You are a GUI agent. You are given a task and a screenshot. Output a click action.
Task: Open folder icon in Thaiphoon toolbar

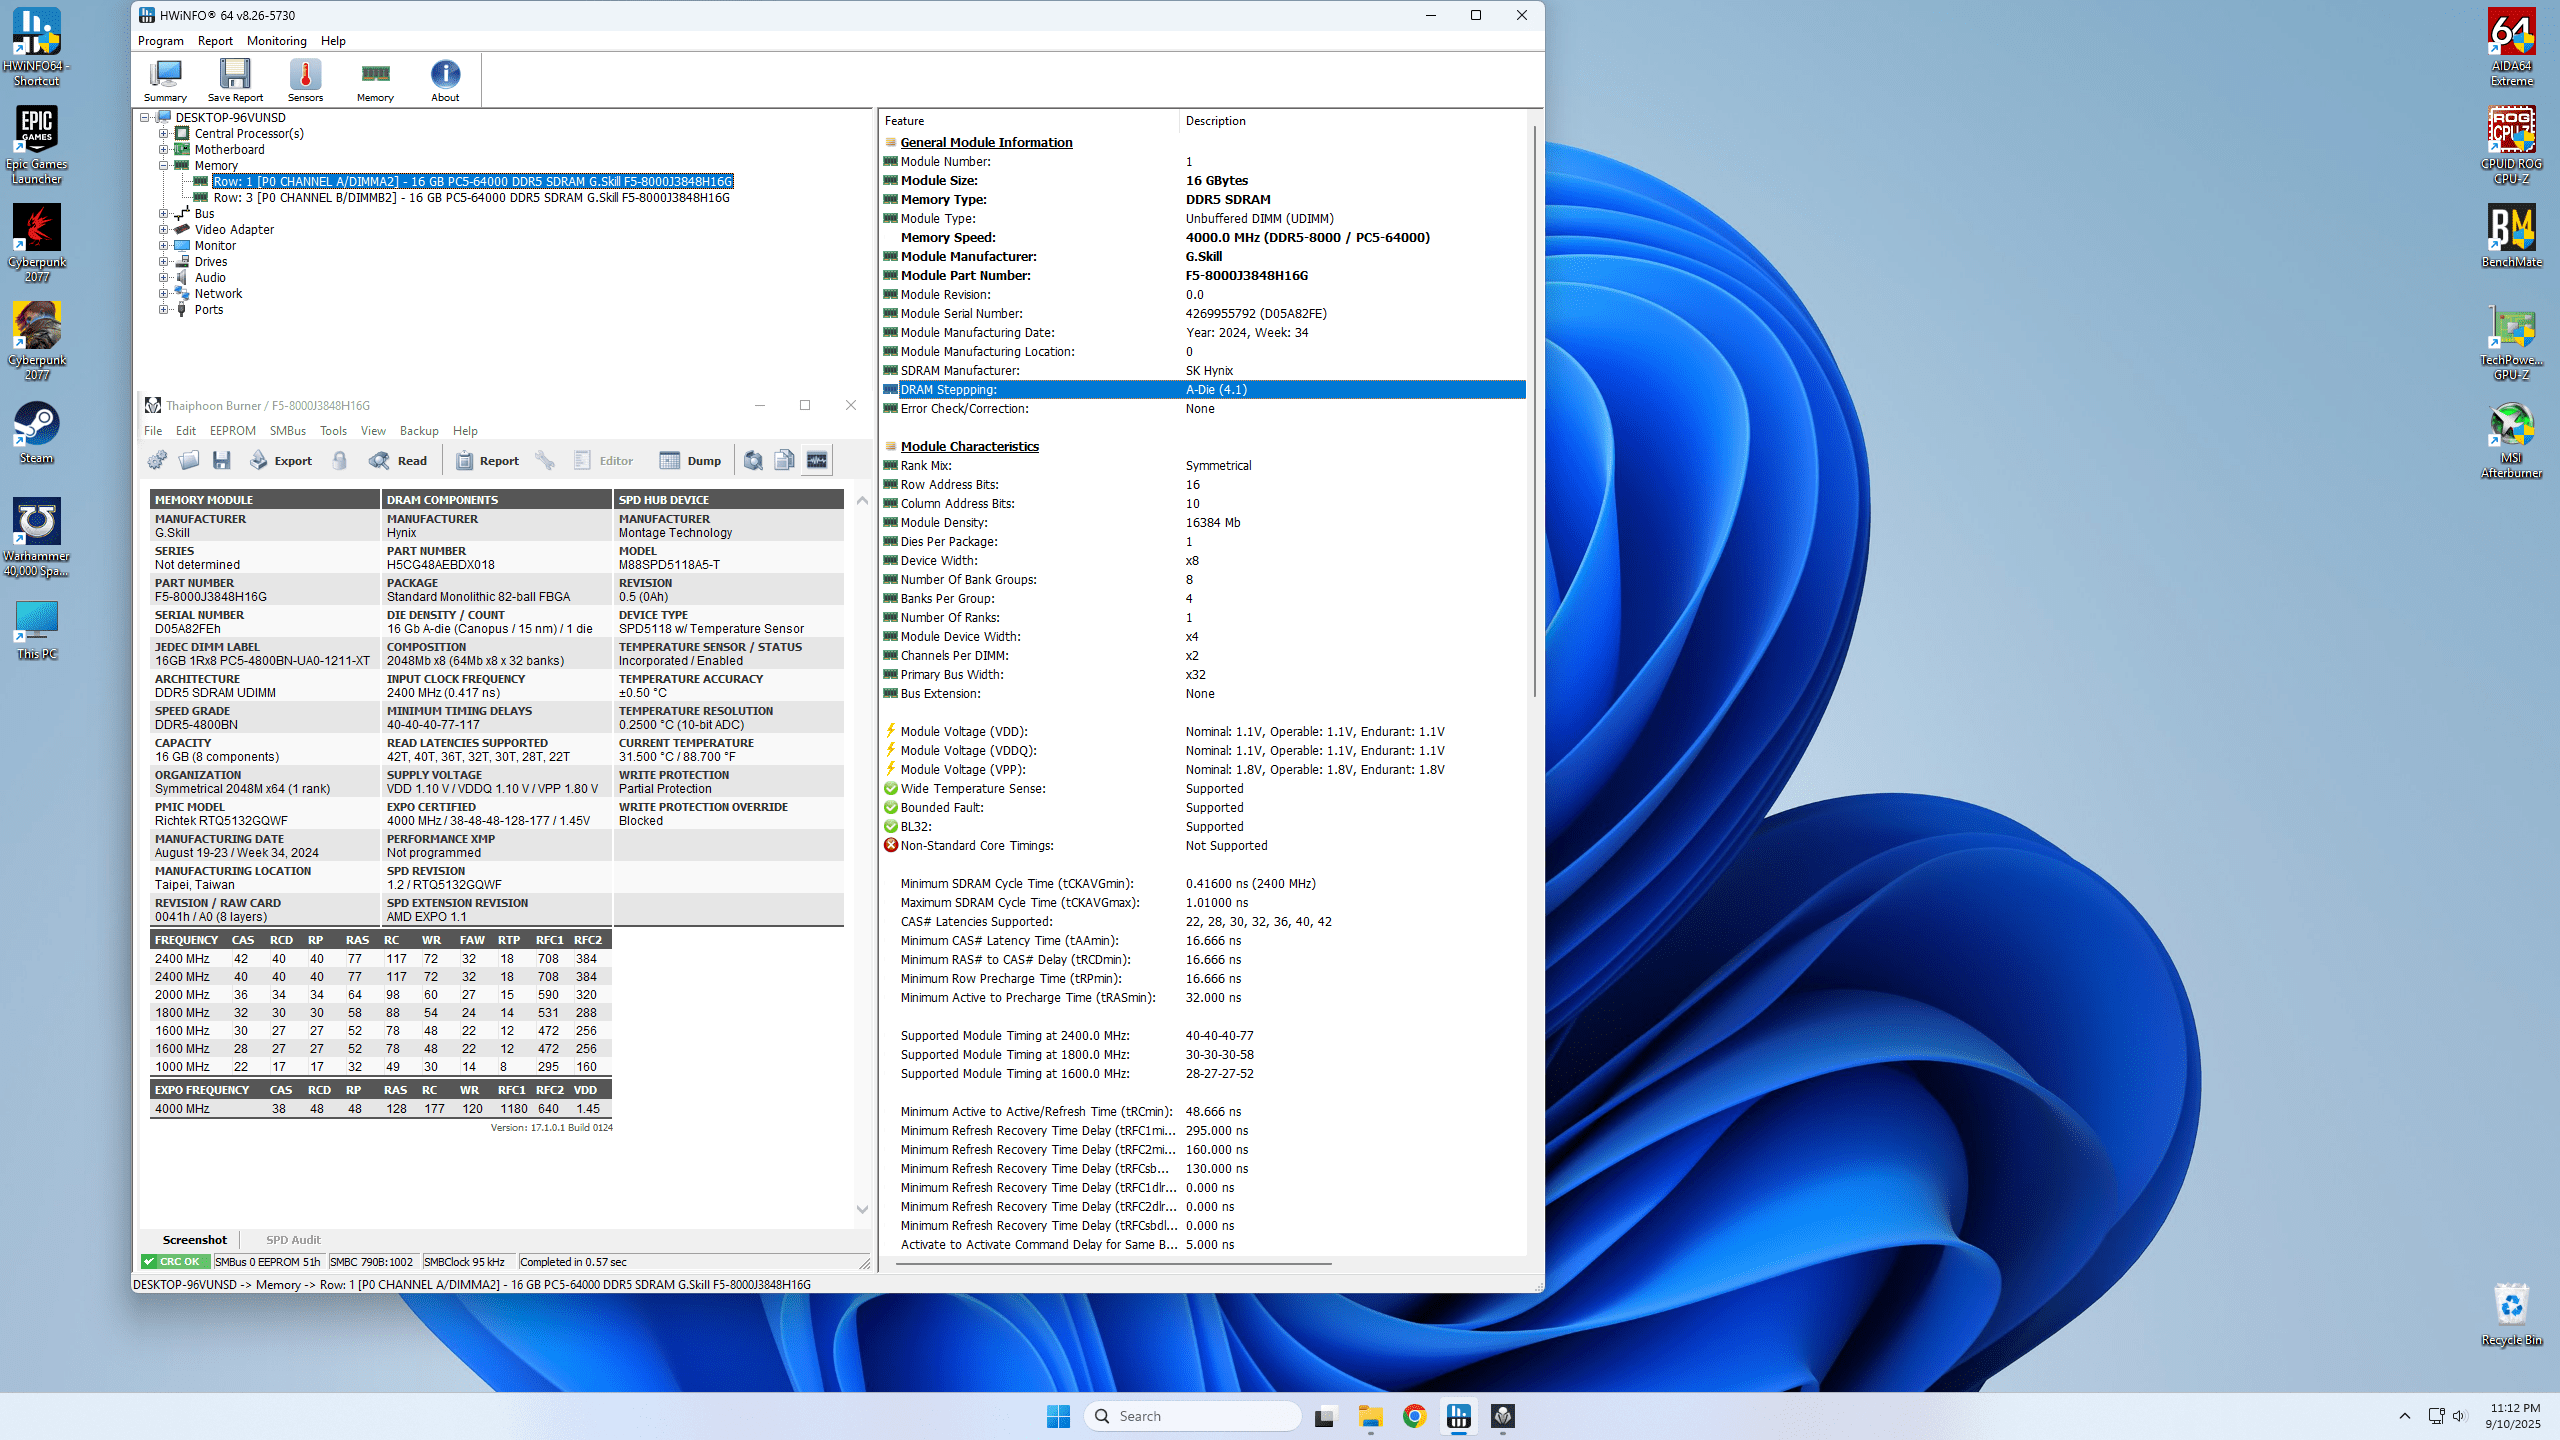pyautogui.click(x=189, y=460)
